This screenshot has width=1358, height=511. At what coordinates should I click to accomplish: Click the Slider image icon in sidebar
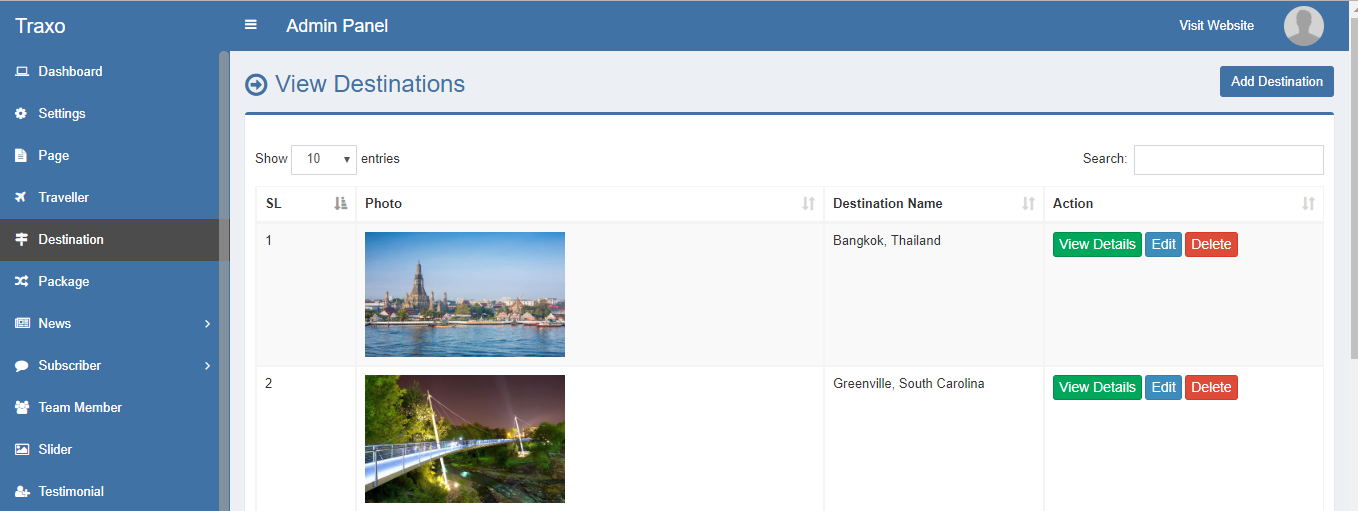[x=21, y=450]
